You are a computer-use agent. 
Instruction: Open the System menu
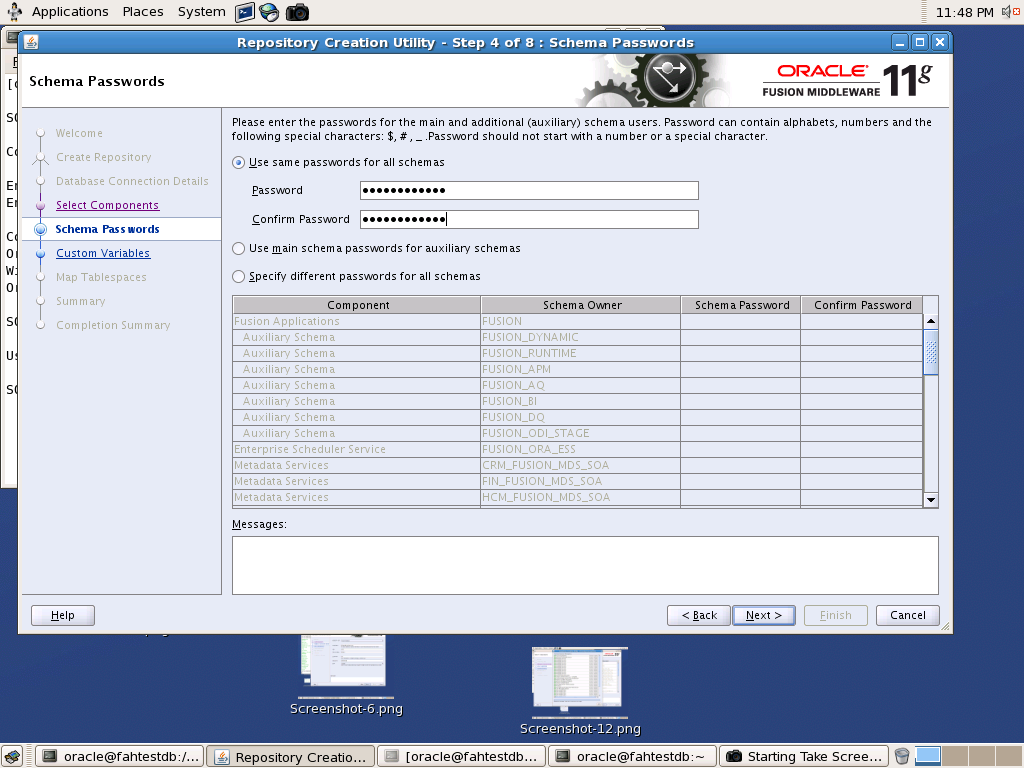(x=200, y=11)
